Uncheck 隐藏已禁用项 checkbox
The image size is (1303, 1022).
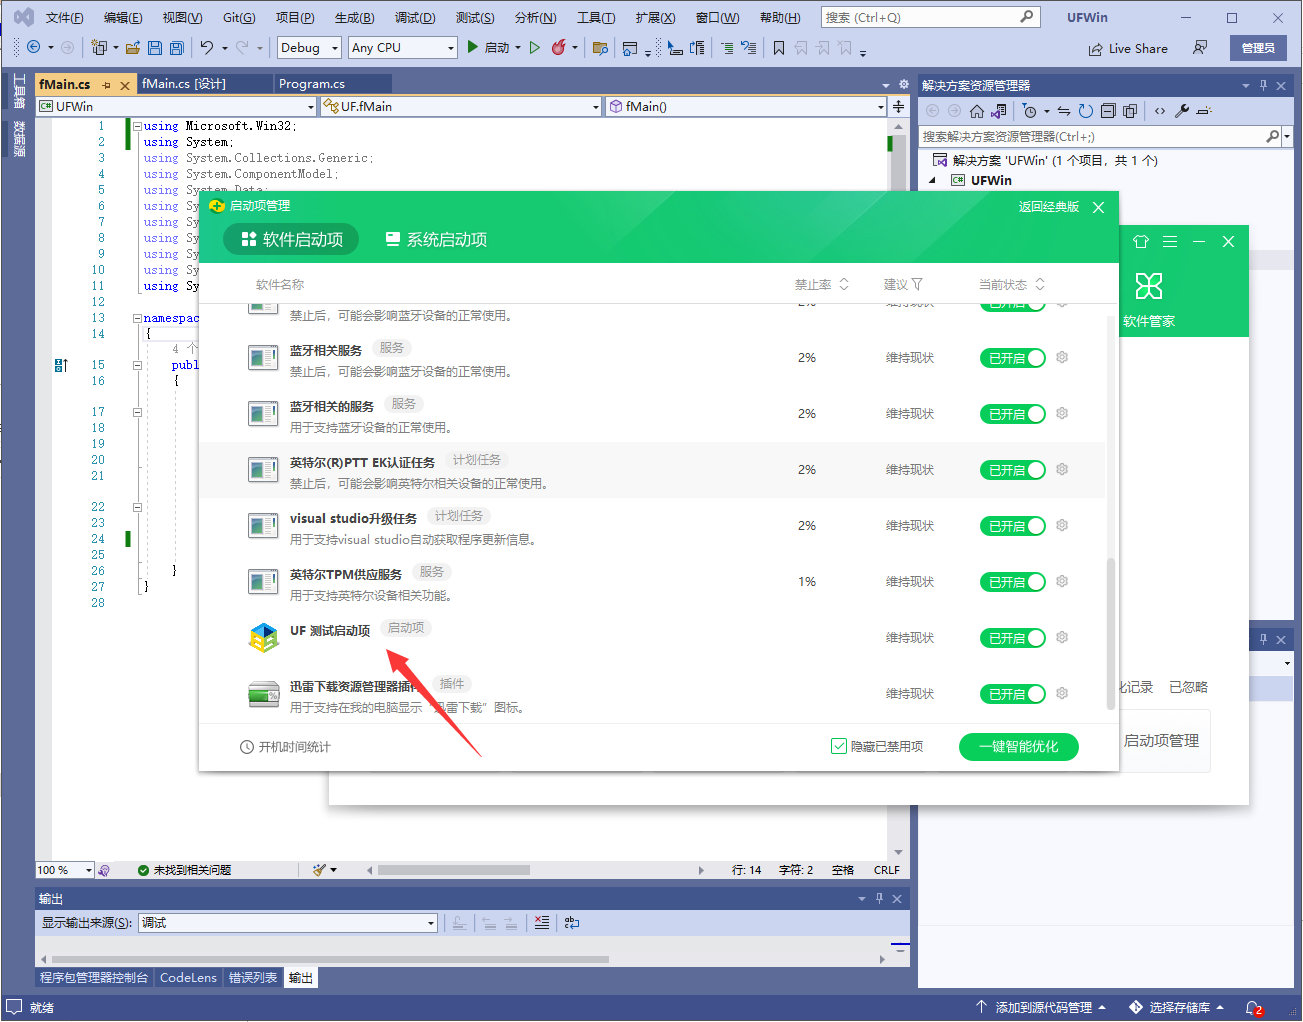(x=839, y=746)
